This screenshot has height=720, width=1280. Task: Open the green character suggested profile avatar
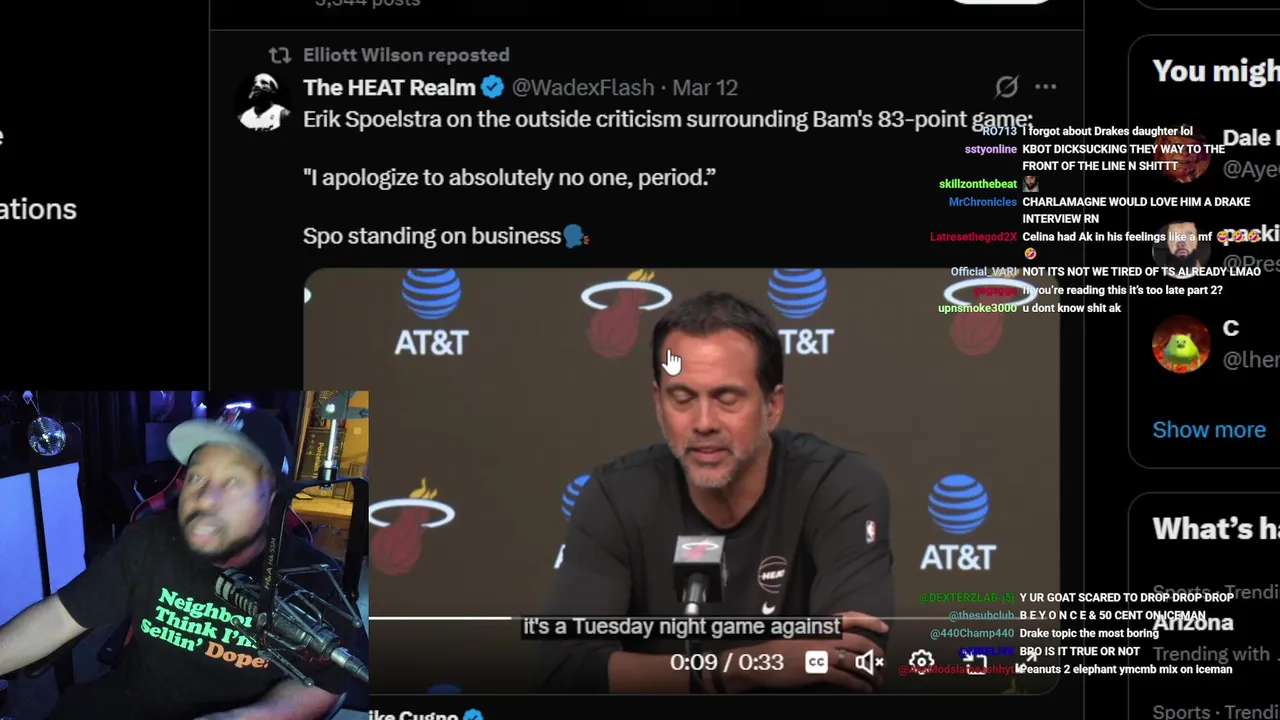1181,344
